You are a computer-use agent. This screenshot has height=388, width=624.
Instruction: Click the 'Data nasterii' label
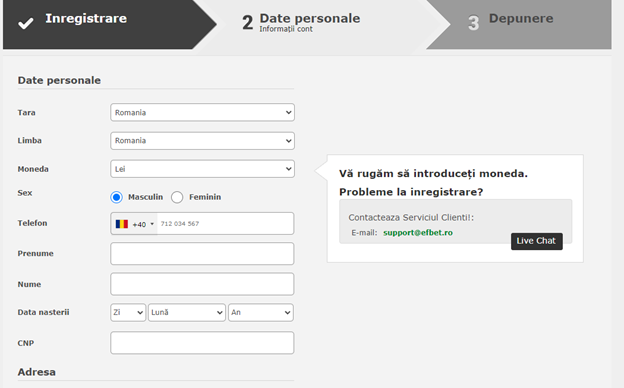click(43, 312)
